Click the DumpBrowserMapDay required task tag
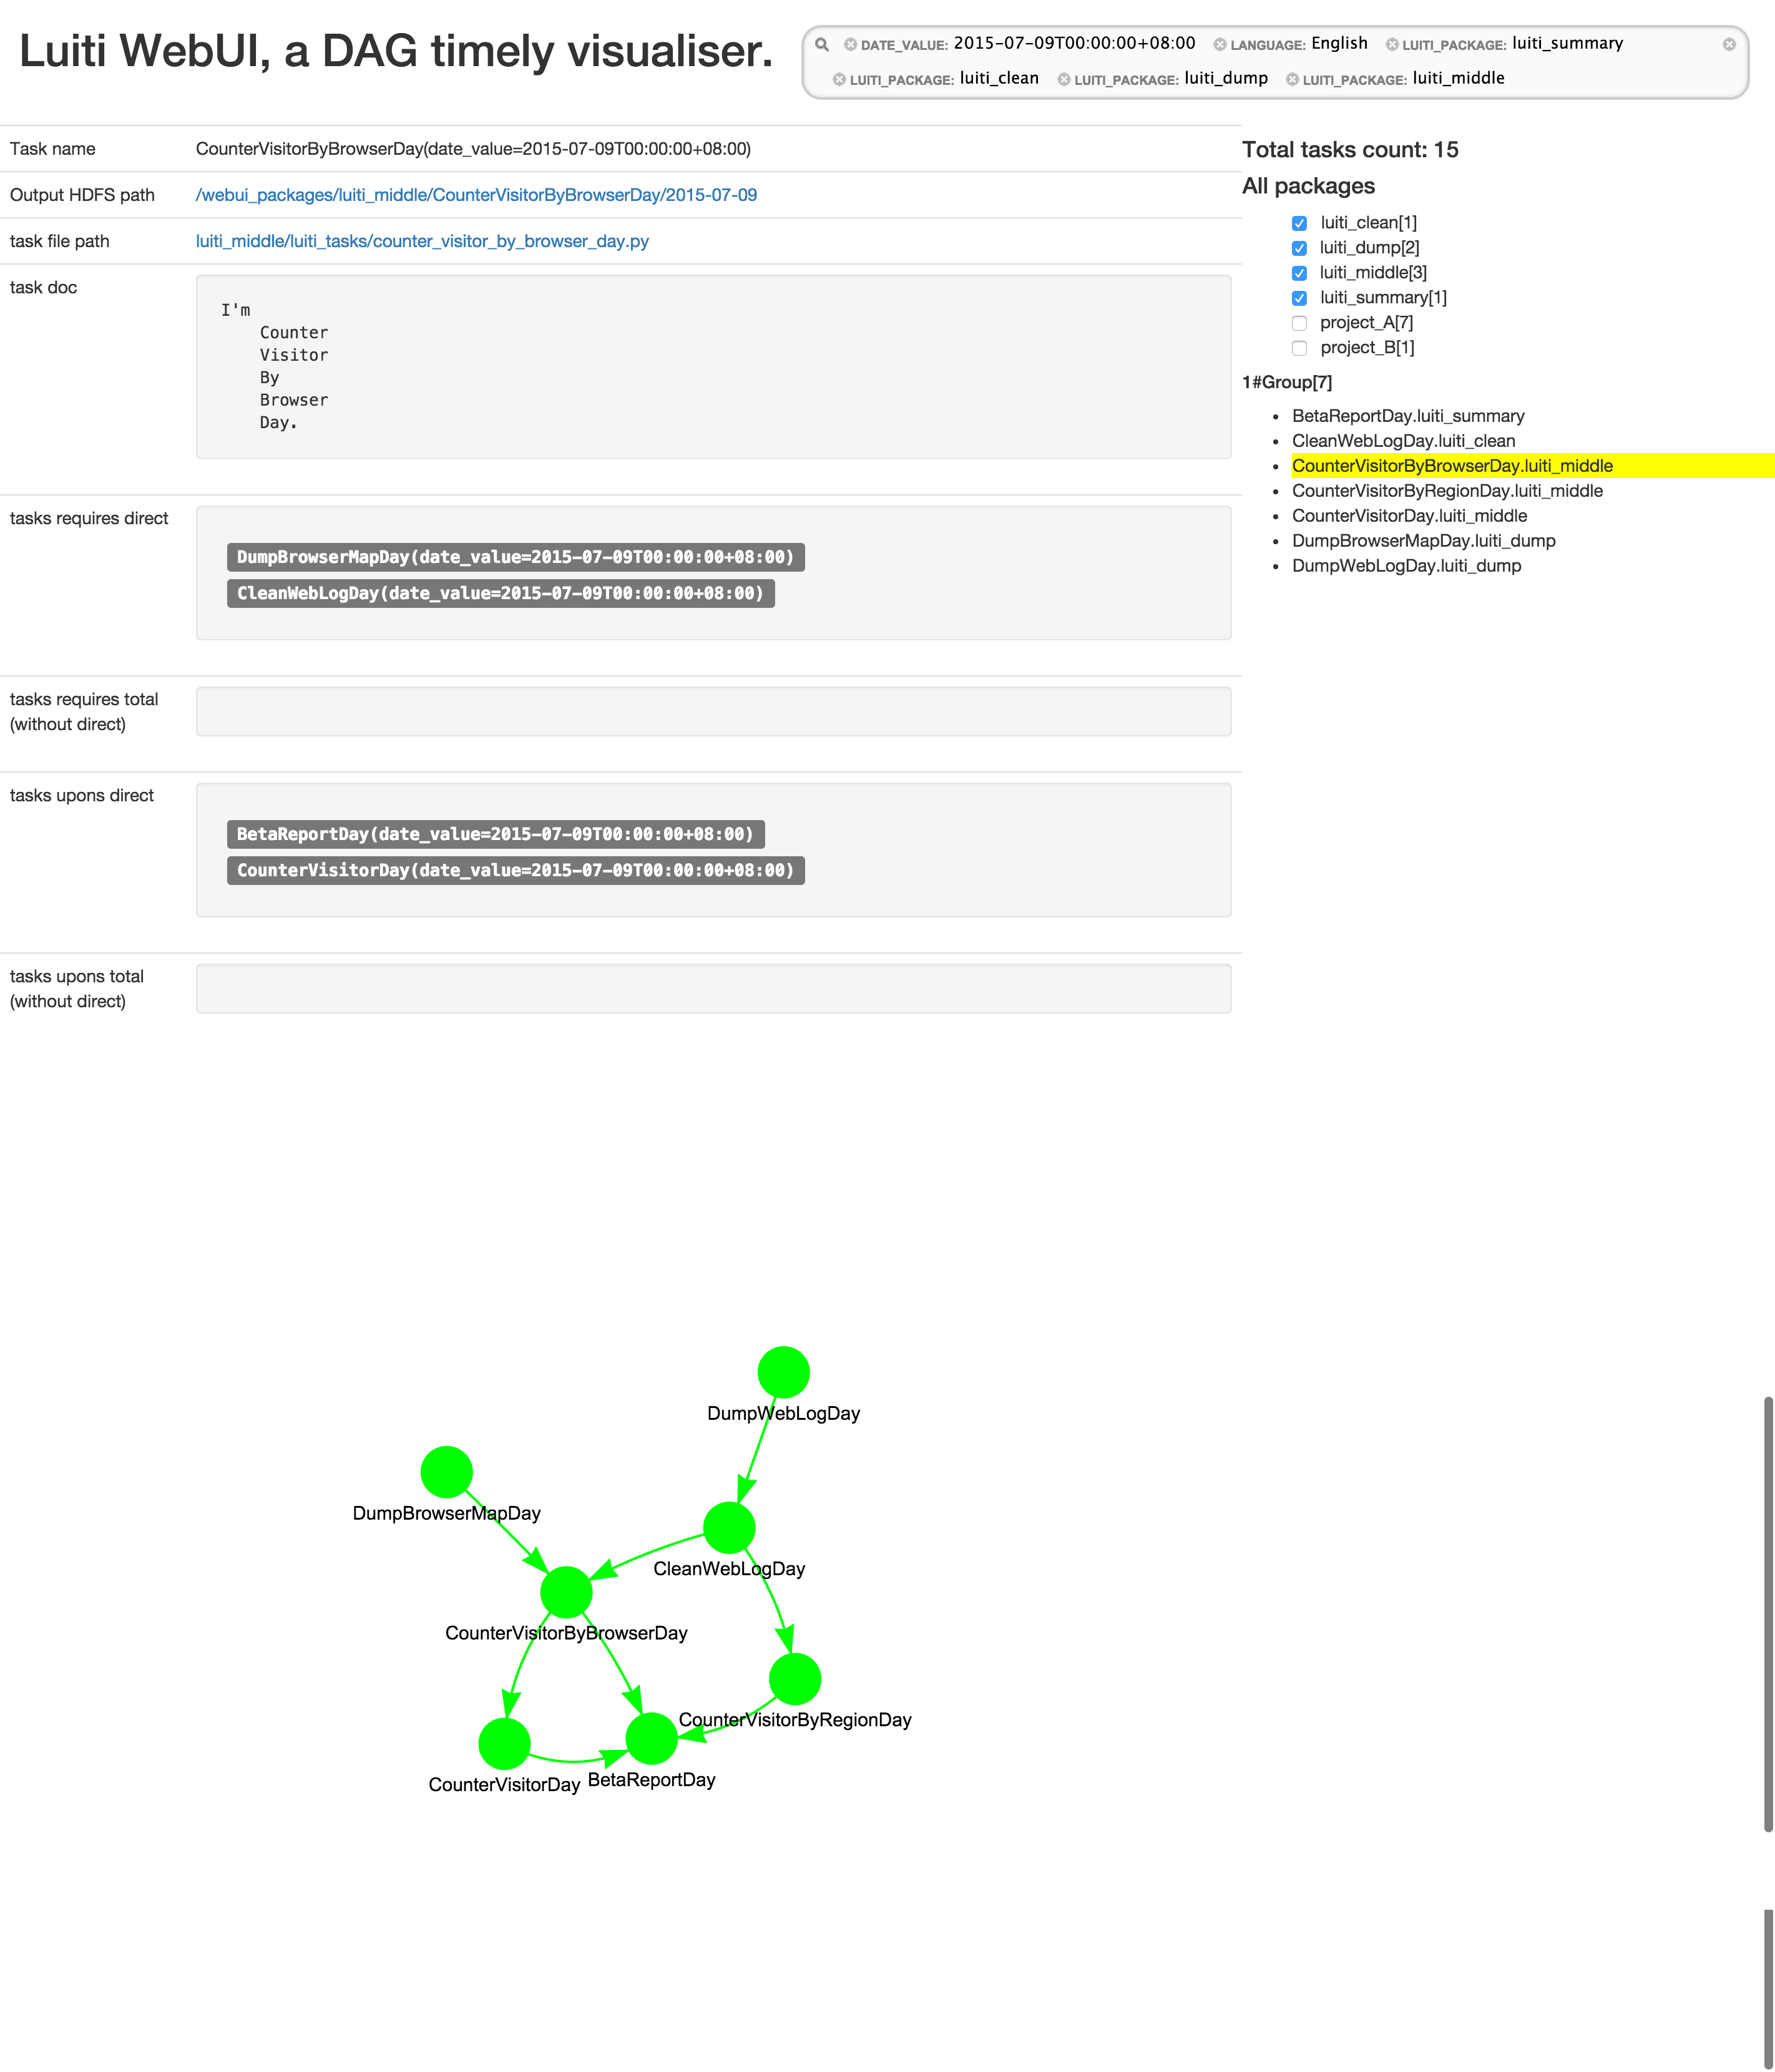1775x2072 pixels. coord(515,557)
